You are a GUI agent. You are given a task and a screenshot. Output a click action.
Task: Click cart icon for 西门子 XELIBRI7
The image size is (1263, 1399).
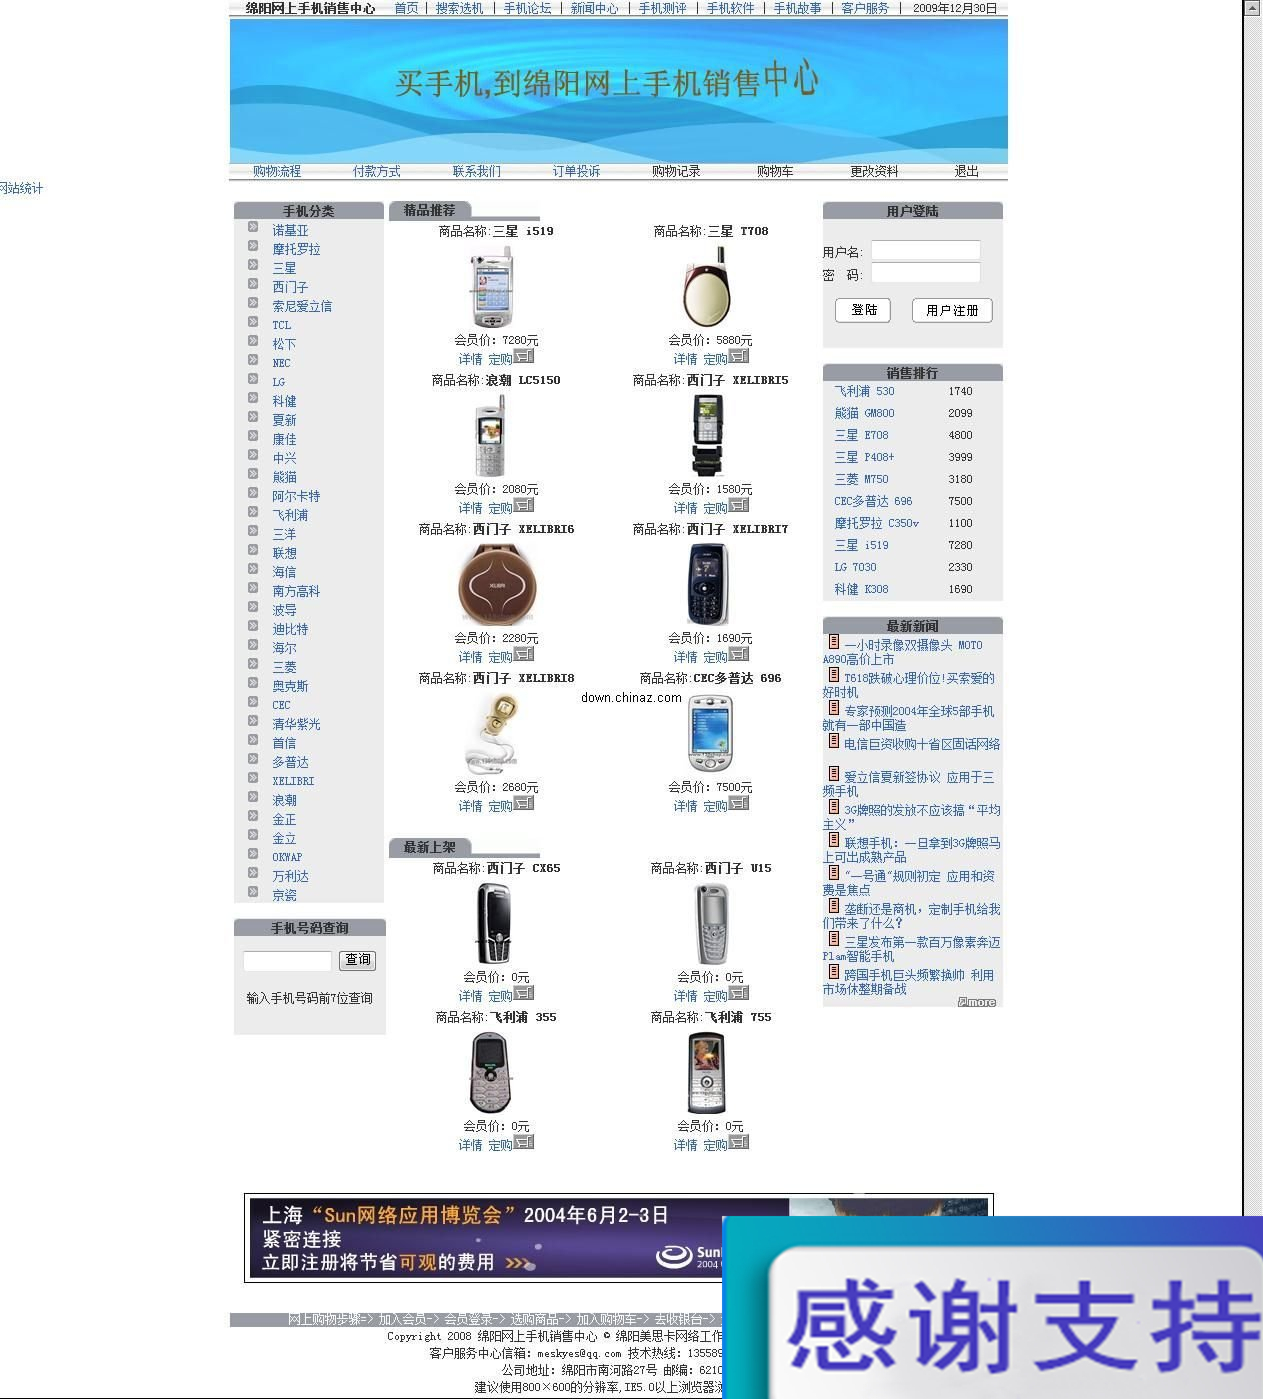point(738,654)
